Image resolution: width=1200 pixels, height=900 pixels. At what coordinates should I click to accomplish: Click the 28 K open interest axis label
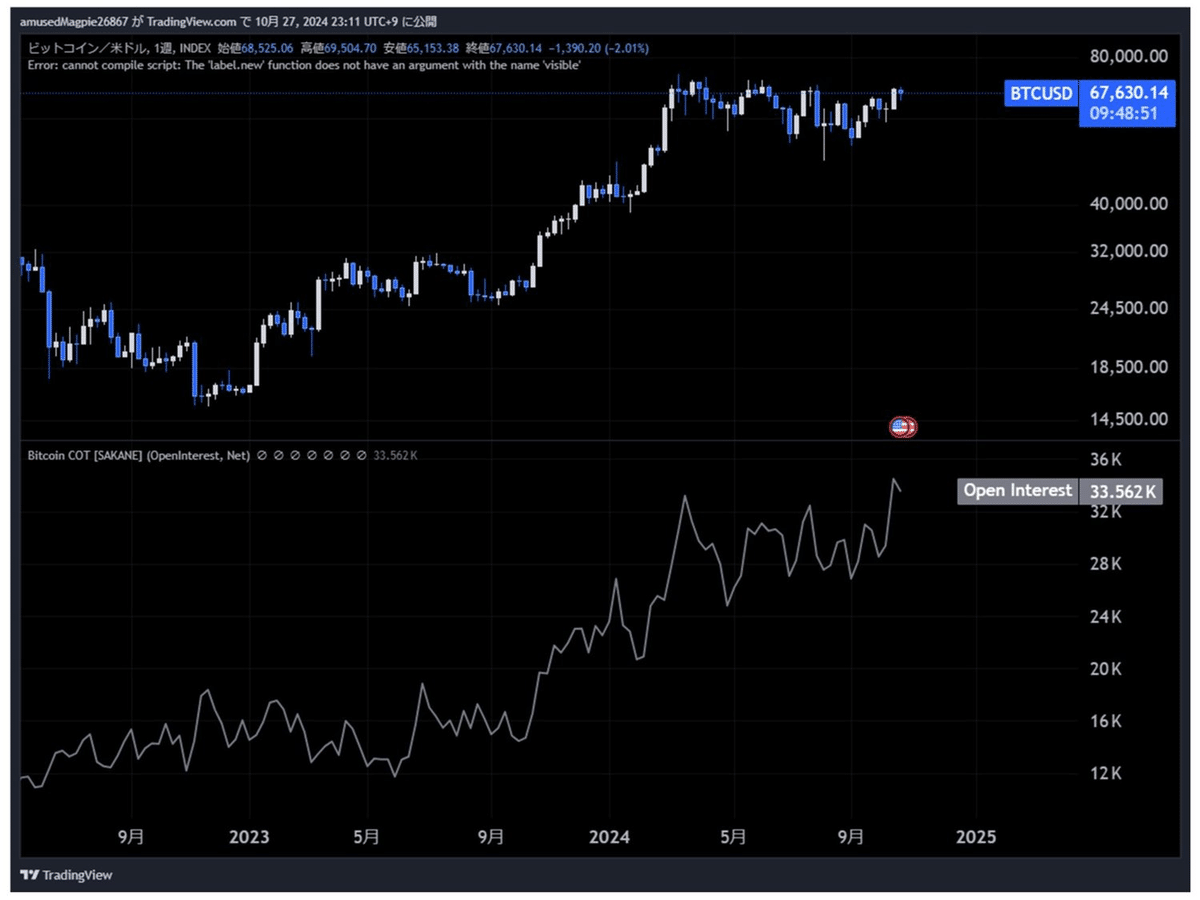coord(1105,565)
